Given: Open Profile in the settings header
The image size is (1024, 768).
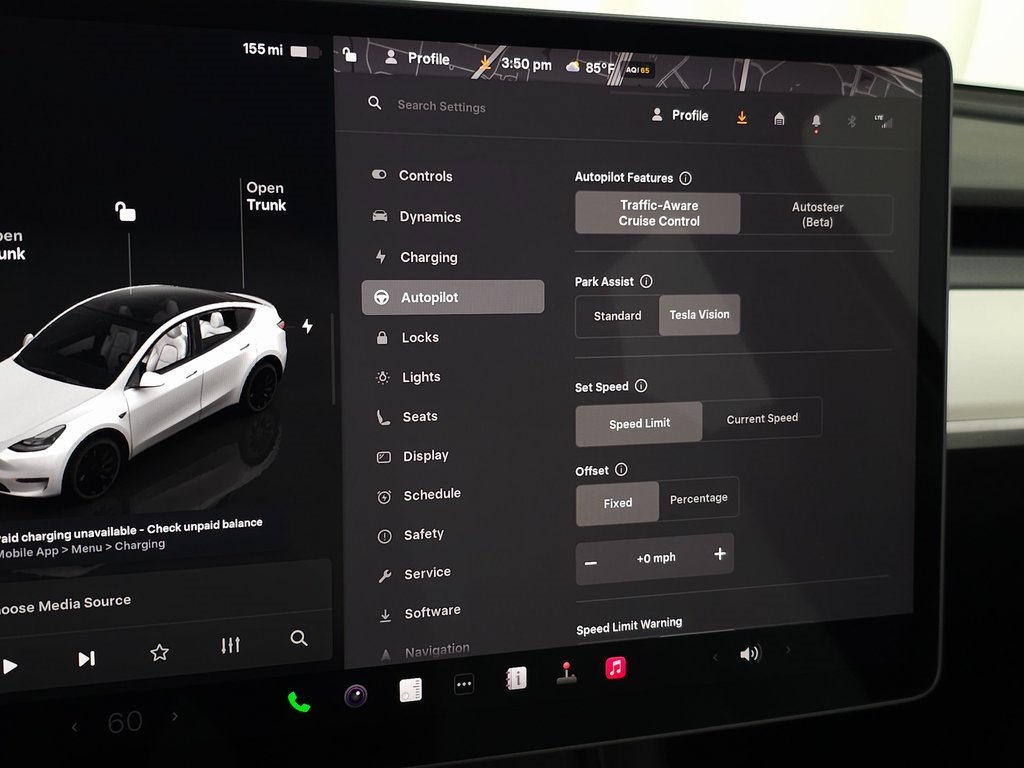Looking at the screenshot, I should click(680, 116).
